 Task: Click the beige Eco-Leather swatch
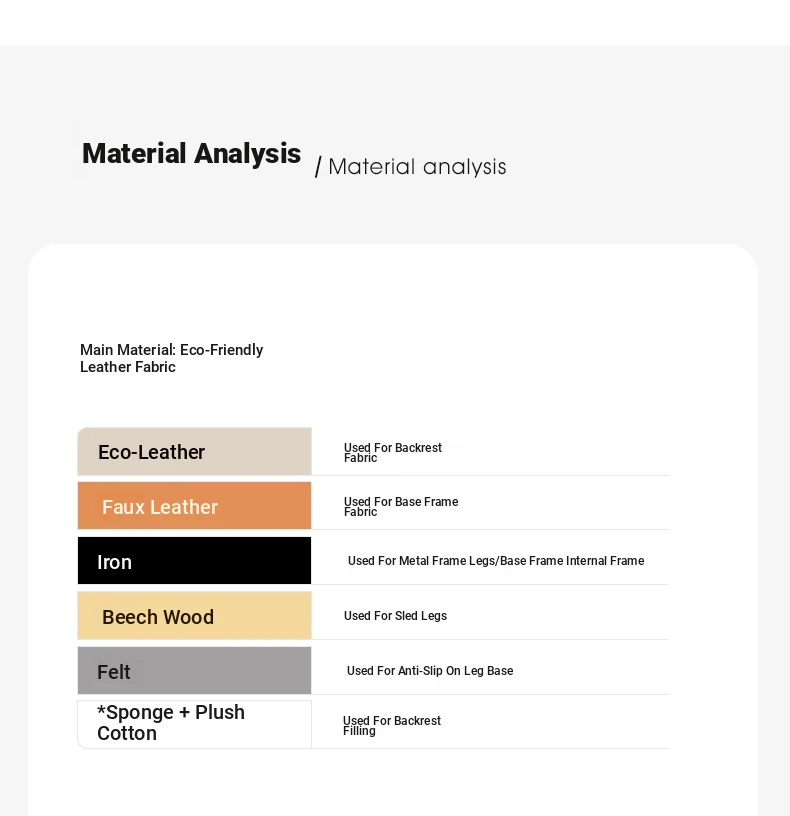click(194, 451)
